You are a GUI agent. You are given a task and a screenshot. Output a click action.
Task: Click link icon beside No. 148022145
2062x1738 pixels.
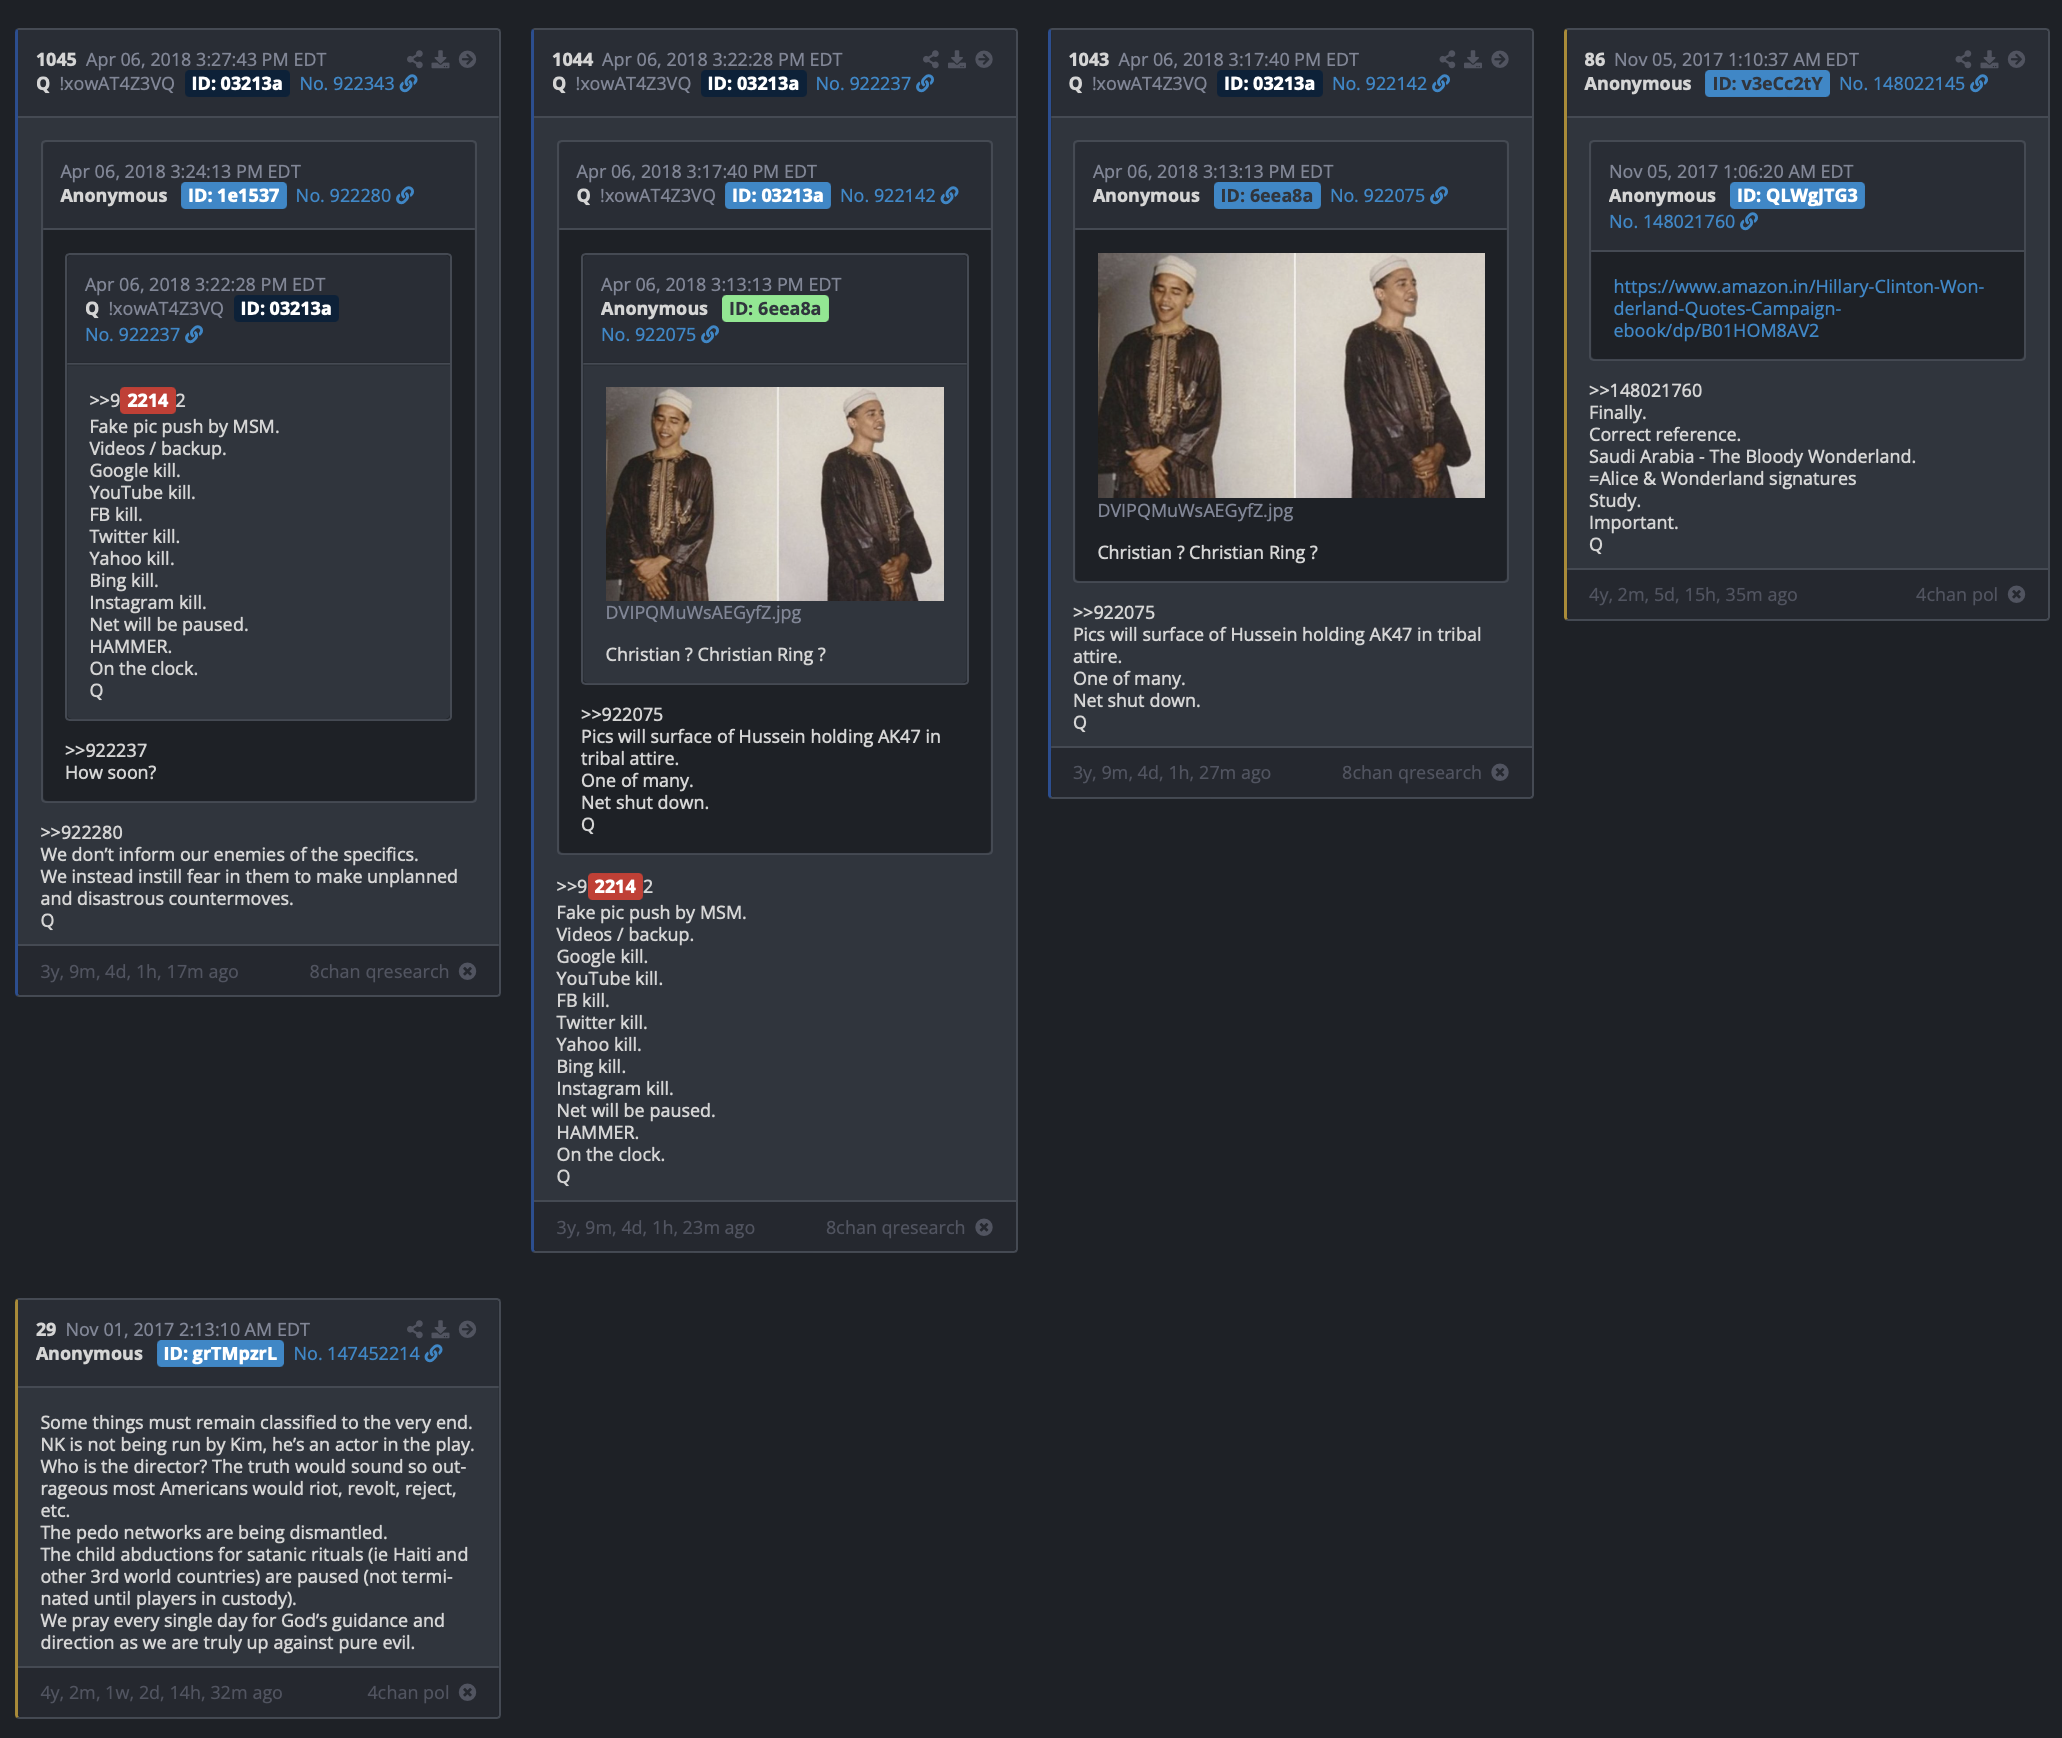coord(1979,83)
